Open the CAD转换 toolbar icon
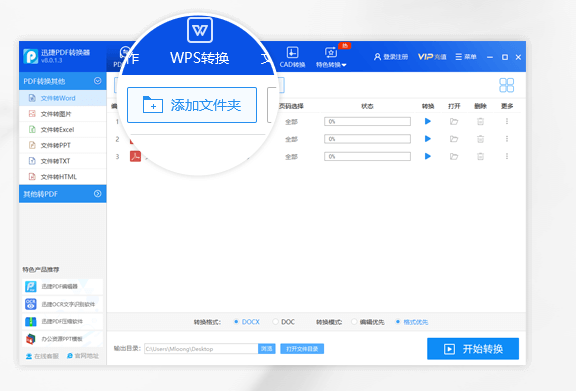 click(x=292, y=57)
